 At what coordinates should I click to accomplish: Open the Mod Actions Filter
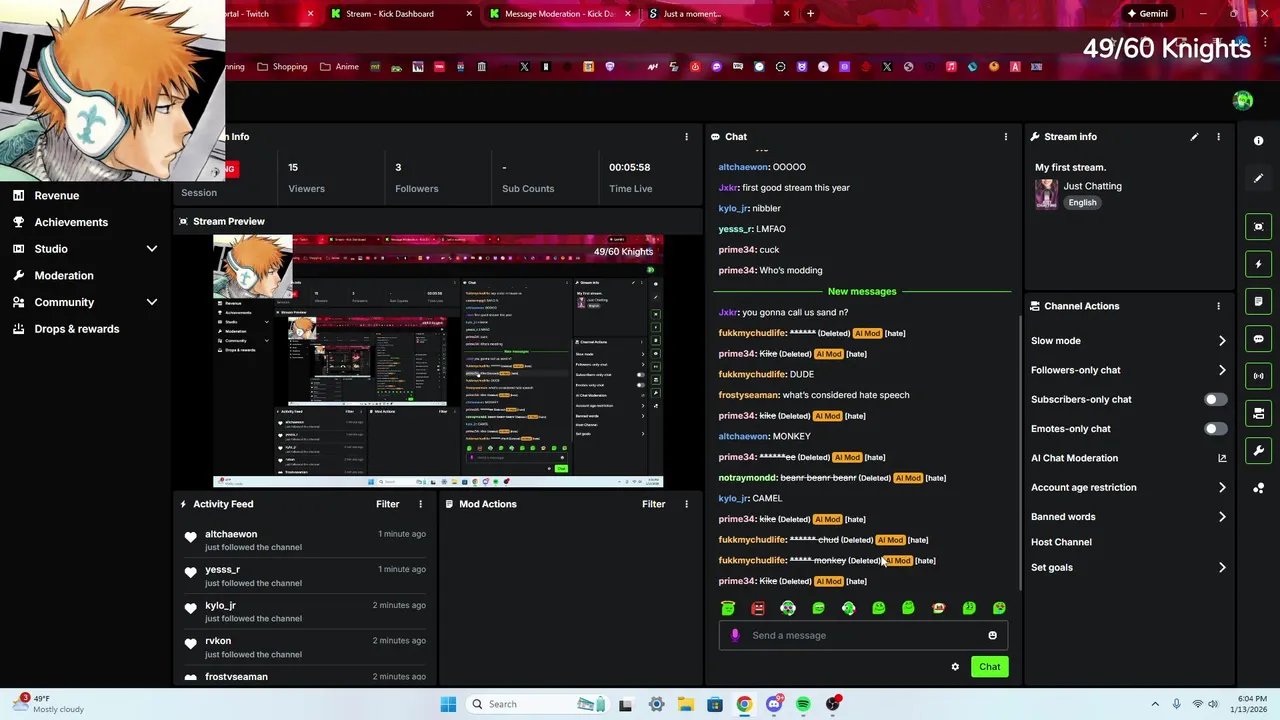pos(653,504)
